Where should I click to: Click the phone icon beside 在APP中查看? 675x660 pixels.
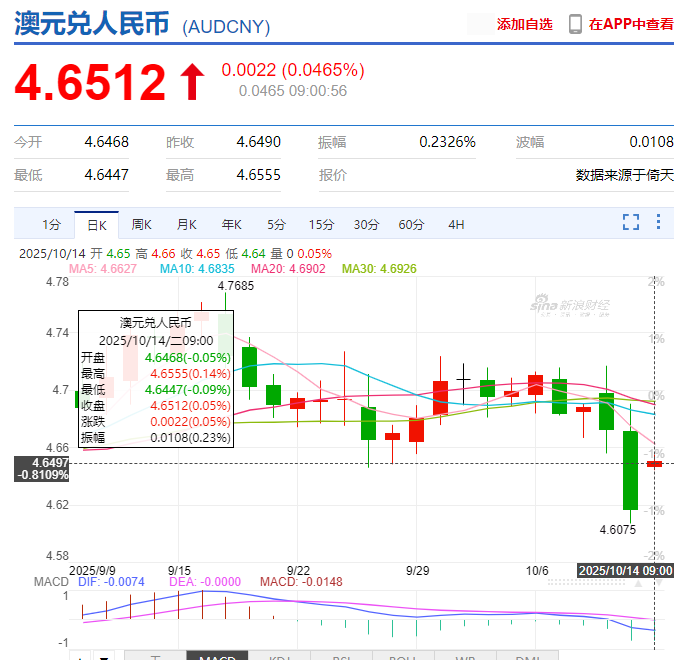click(575, 24)
